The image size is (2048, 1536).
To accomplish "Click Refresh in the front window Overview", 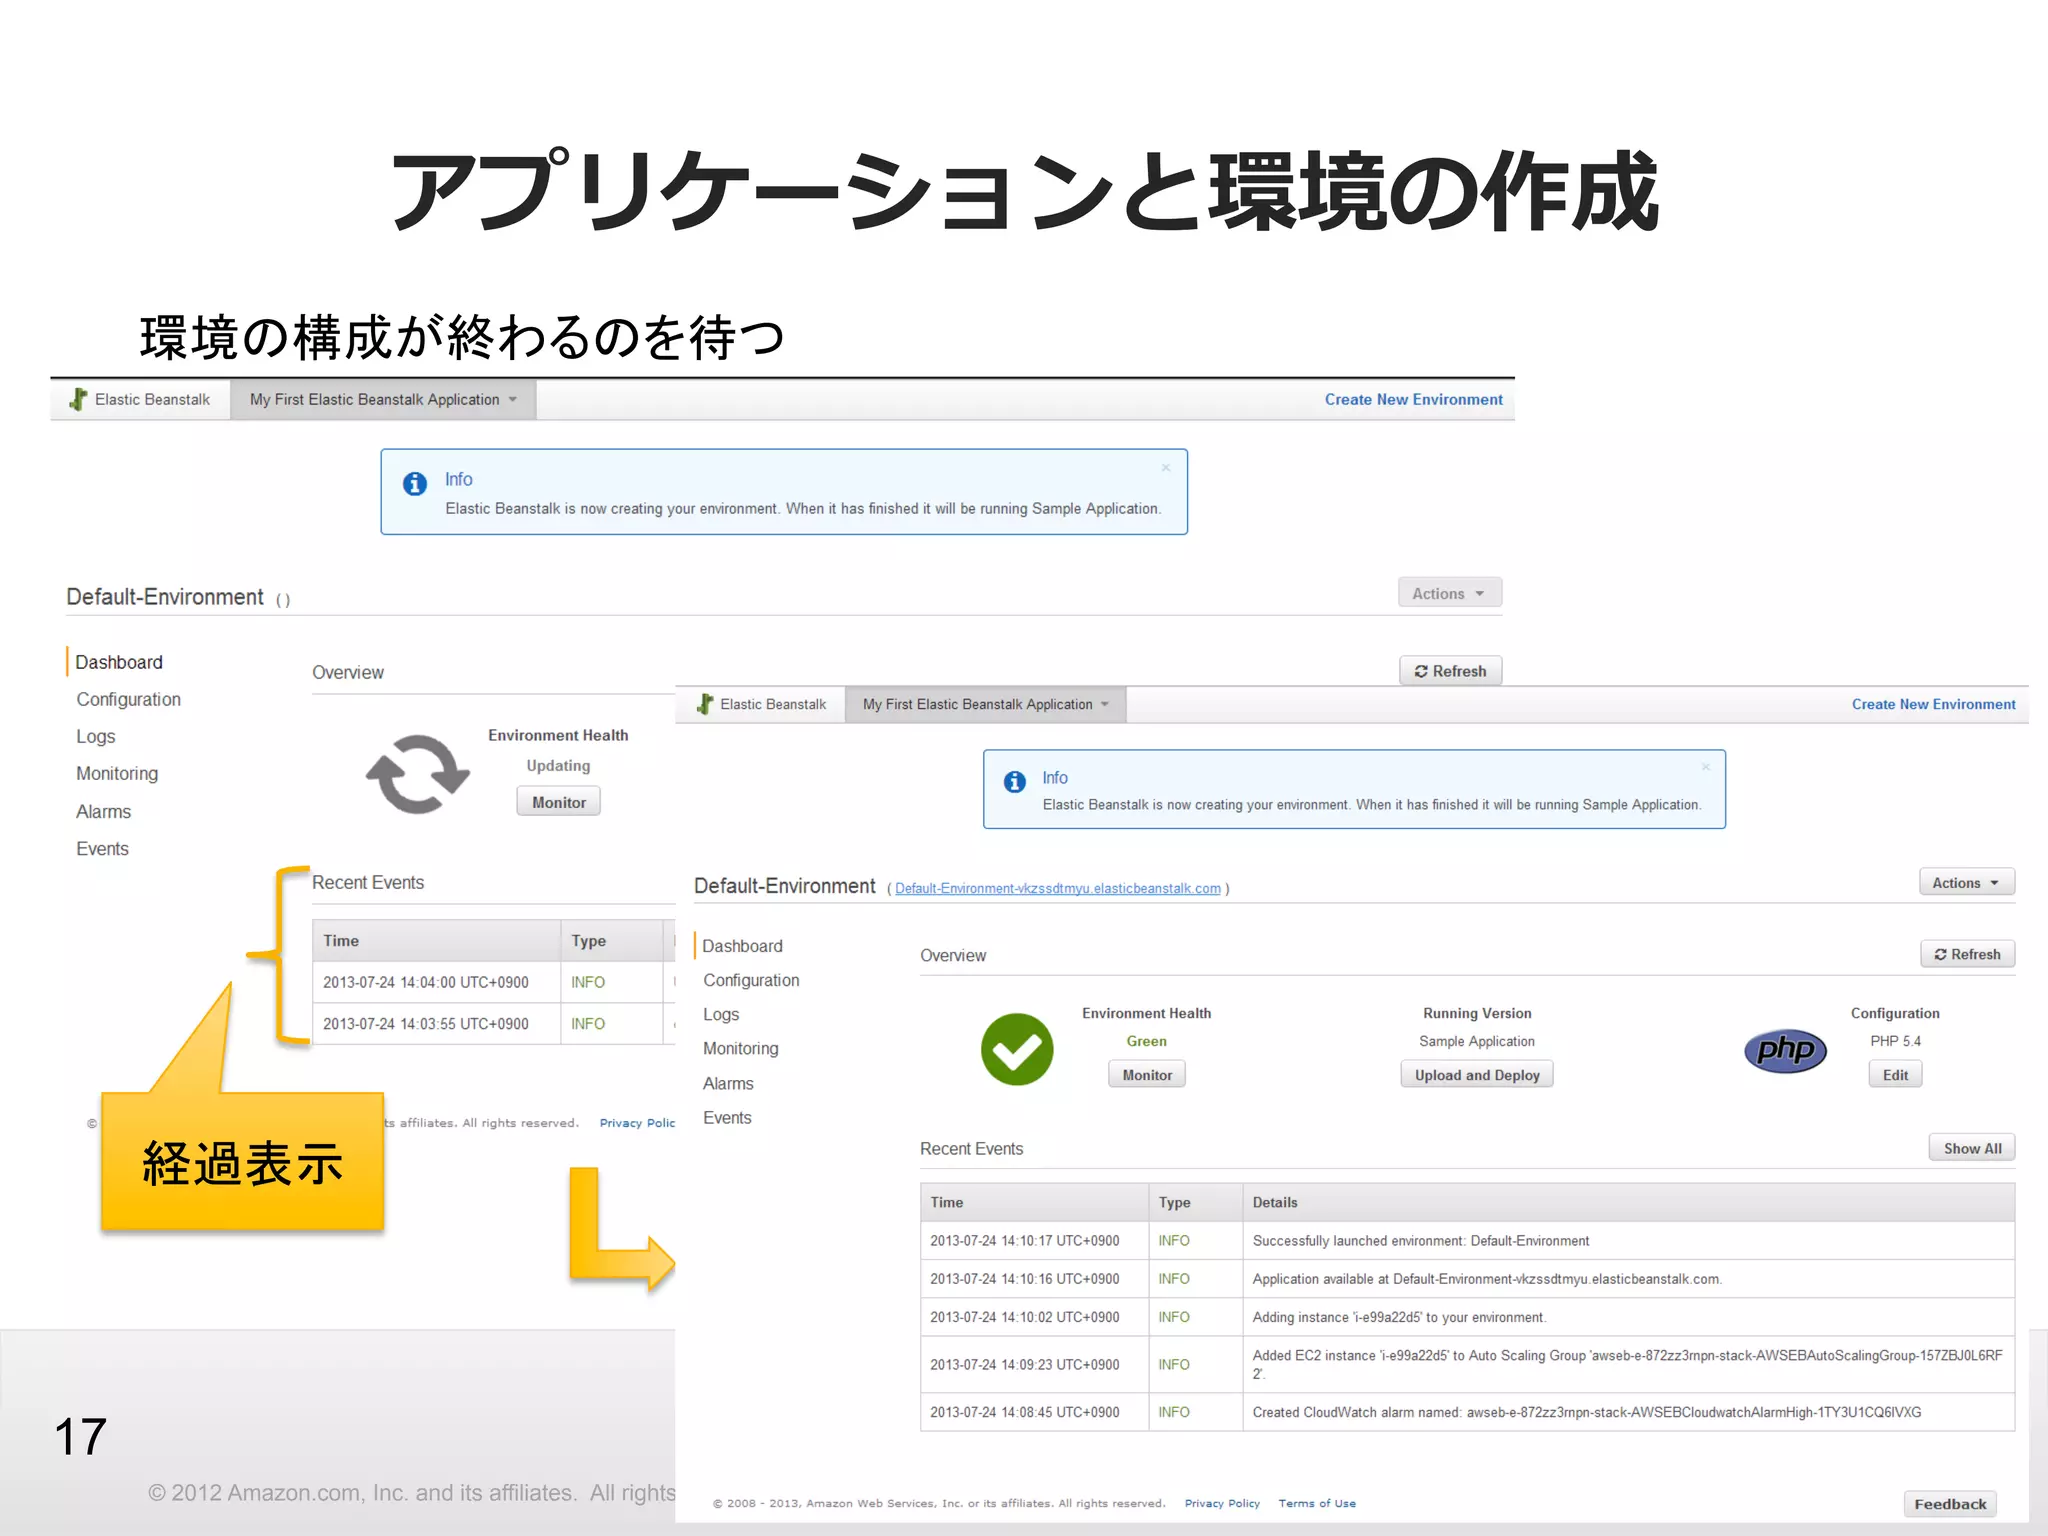I will coord(1967,954).
